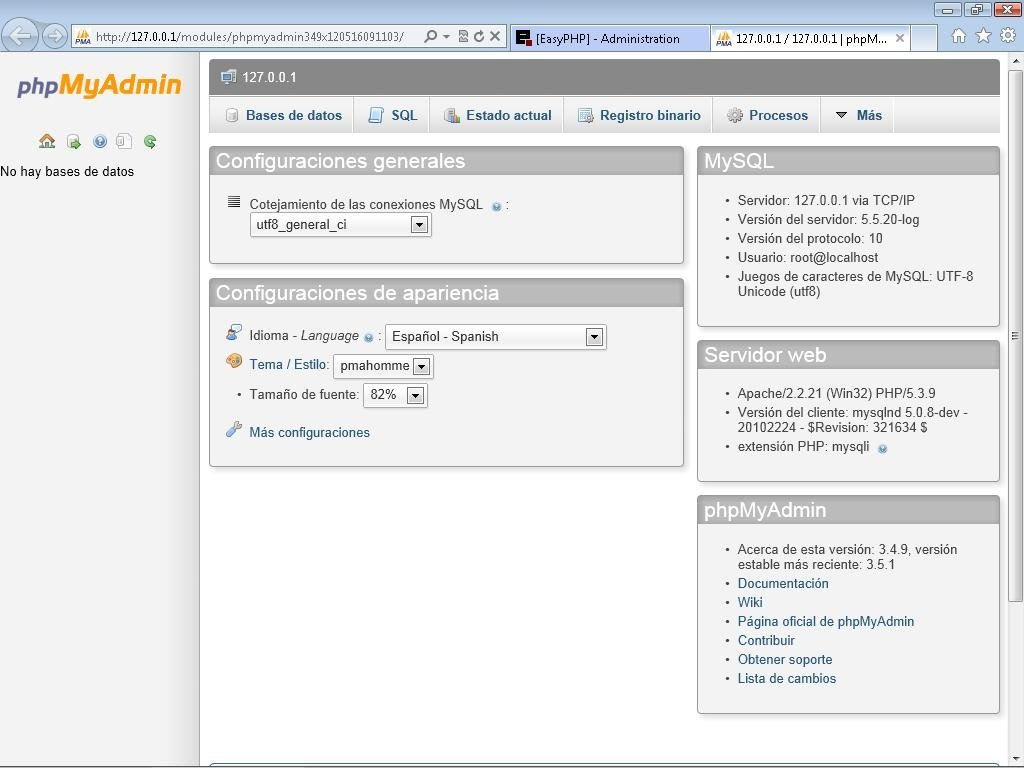Click the PMA site icon in address bar
This screenshot has width=1024, height=768.
pos(83,37)
